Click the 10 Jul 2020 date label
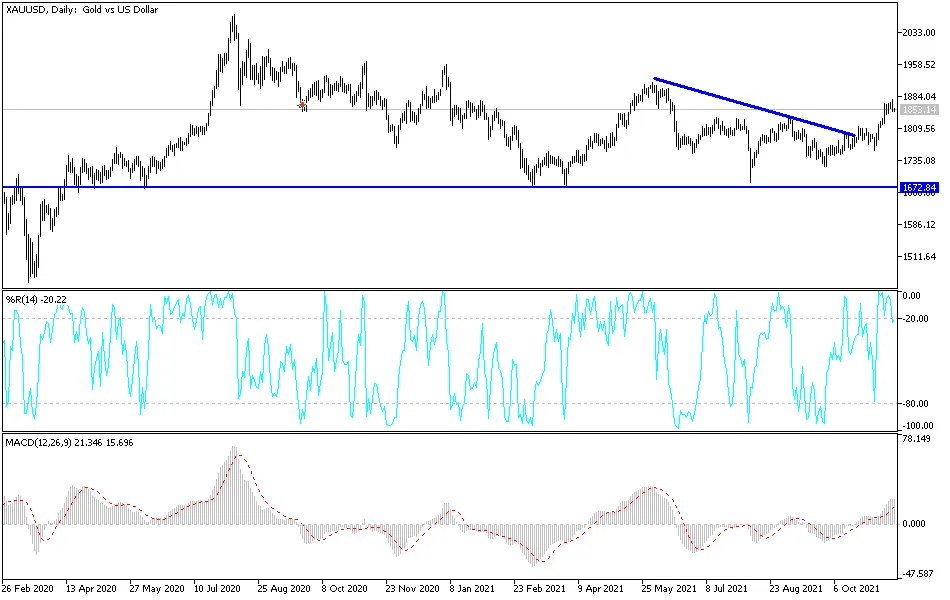The height and width of the screenshot is (600, 950). click(x=217, y=588)
